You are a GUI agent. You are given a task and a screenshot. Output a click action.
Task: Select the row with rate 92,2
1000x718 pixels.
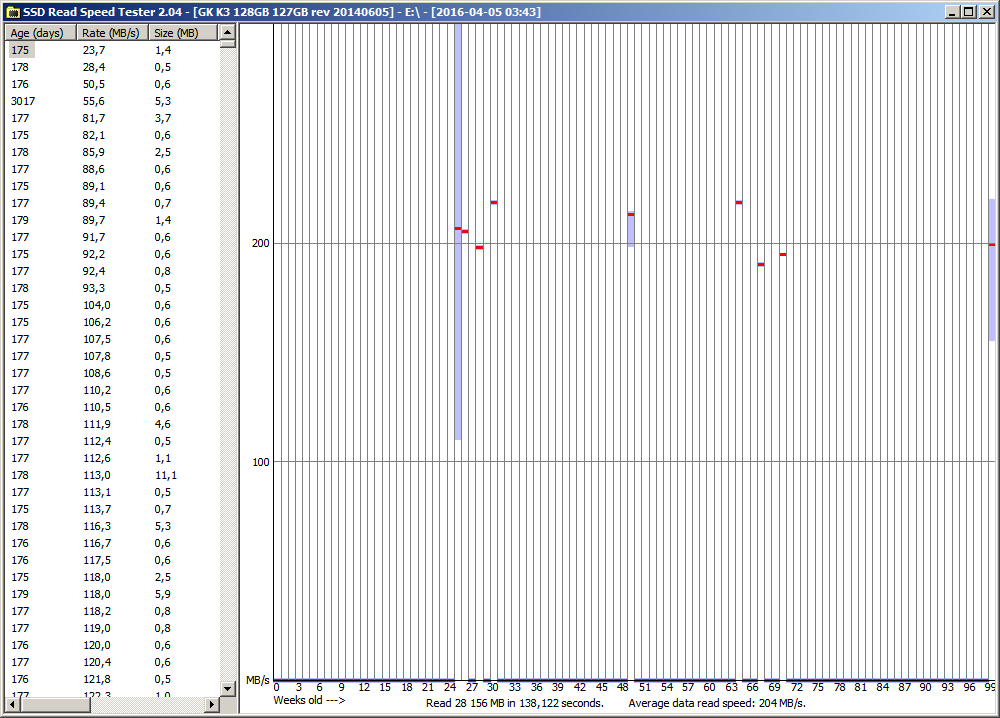[112, 254]
